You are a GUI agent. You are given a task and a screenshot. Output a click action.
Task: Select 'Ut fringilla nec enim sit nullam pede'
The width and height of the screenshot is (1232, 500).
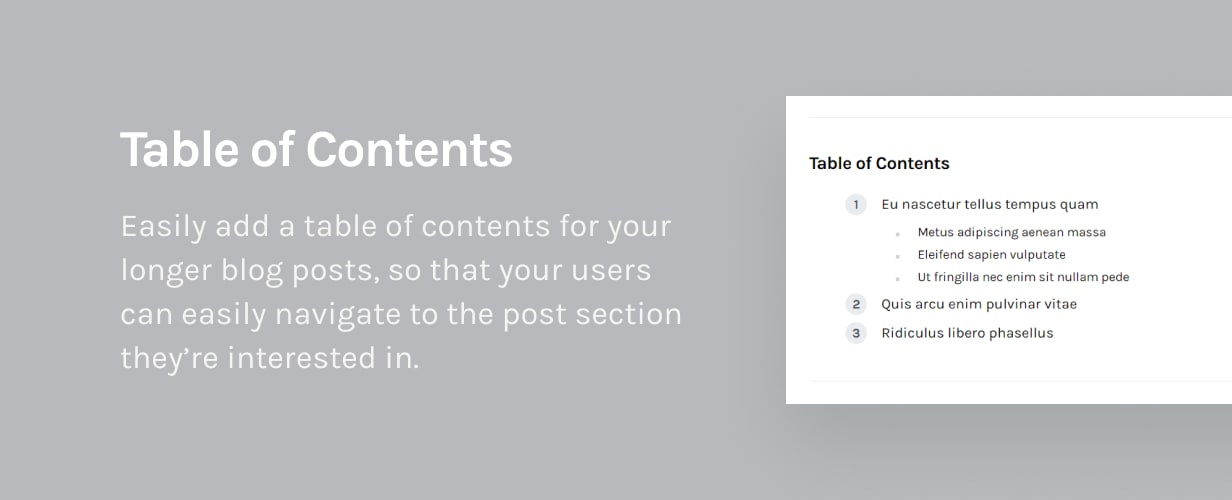1023,277
